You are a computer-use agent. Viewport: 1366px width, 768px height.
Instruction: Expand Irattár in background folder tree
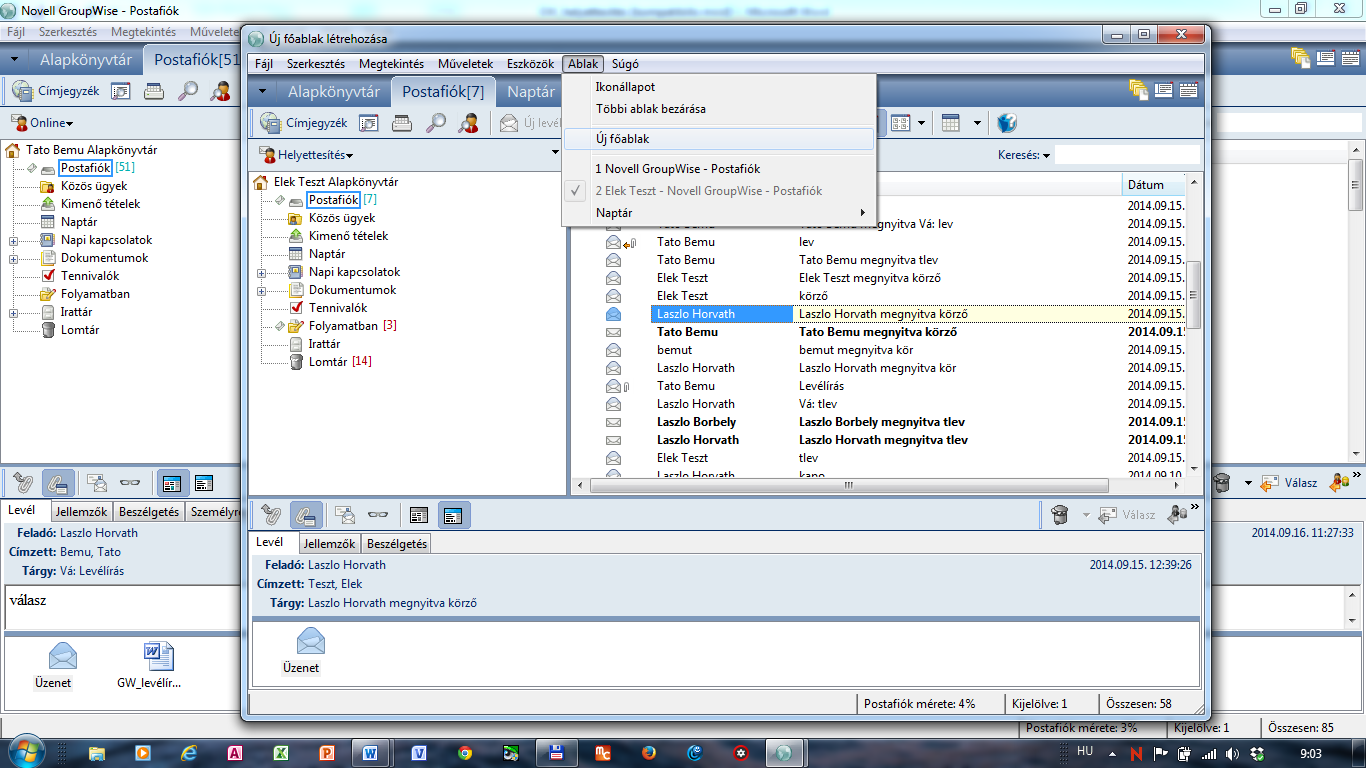(14, 312)
